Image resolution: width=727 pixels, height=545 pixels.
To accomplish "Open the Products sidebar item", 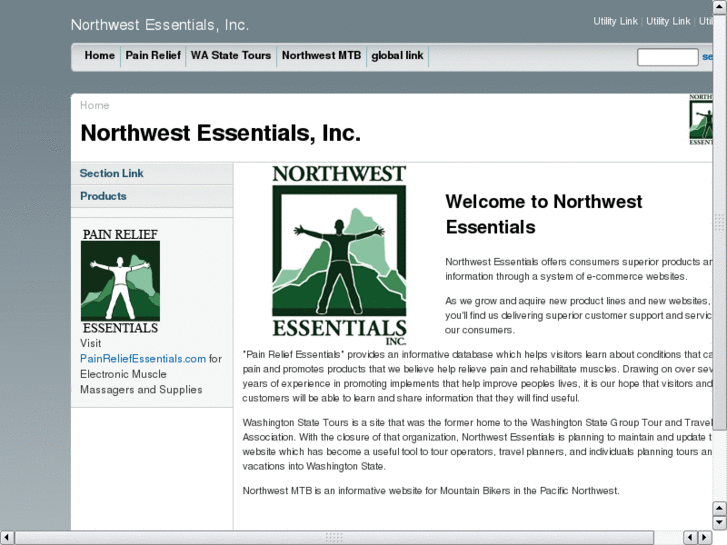I will tap(152, 196).
